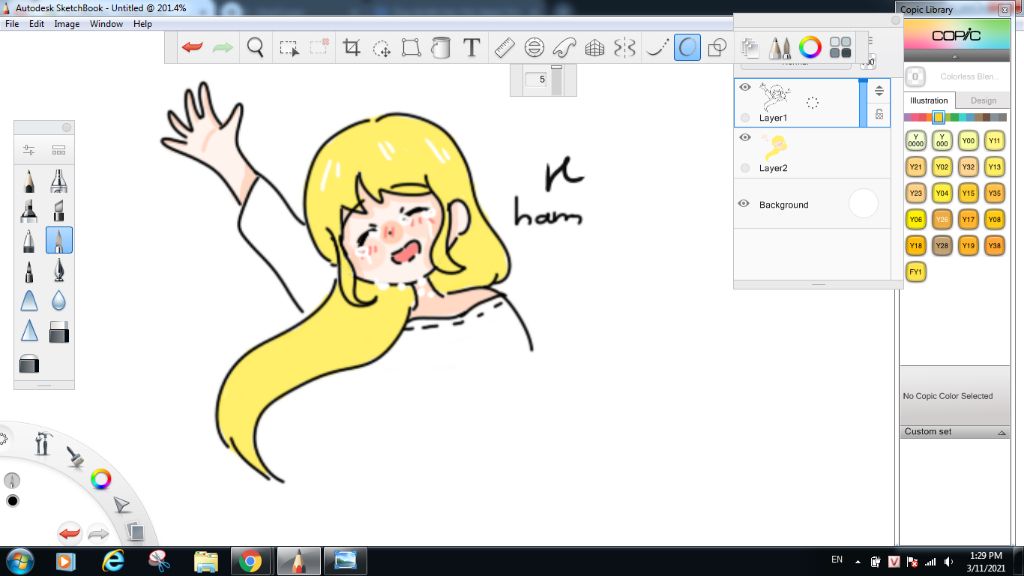
Task: Select the Zoom magnifier tool
Action: click(x=255, y=47)
